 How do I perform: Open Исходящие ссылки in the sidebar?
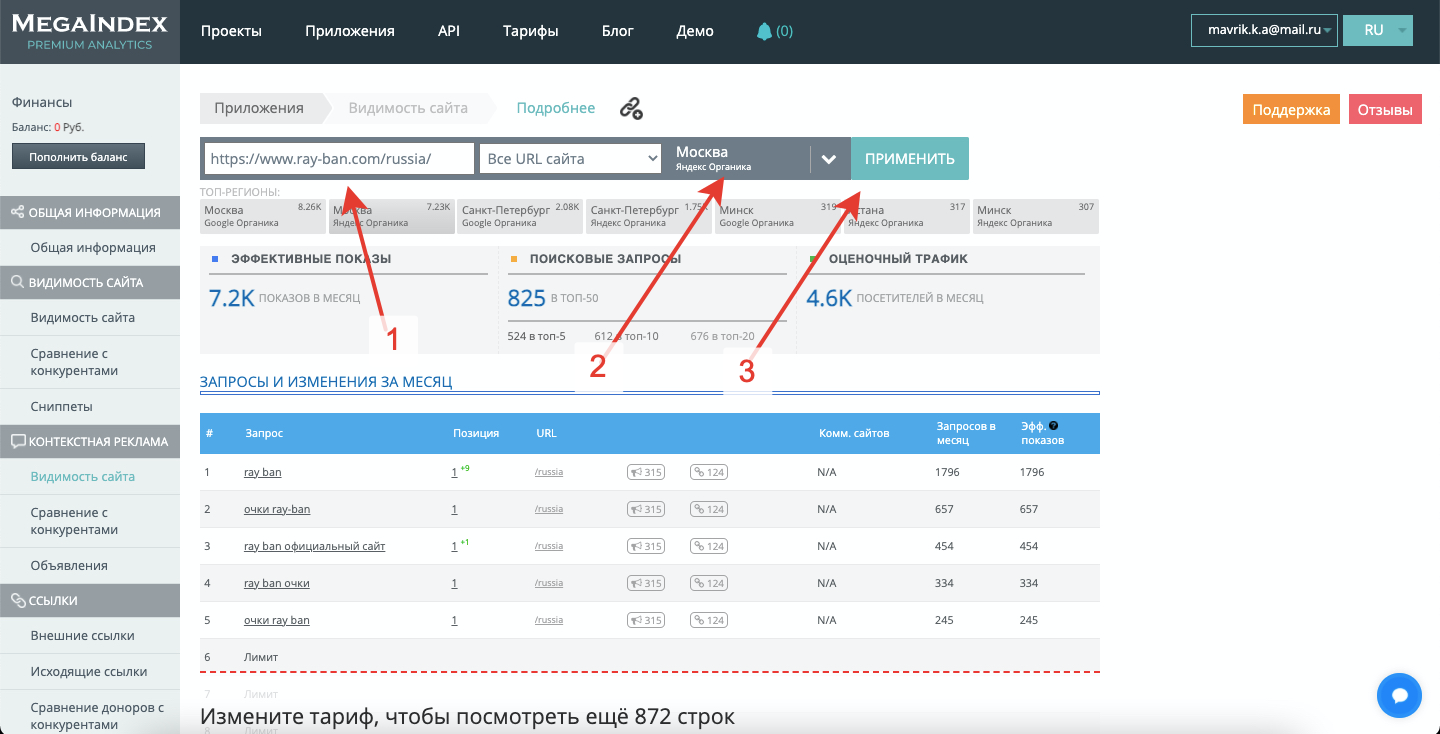[x=89, y=671]
